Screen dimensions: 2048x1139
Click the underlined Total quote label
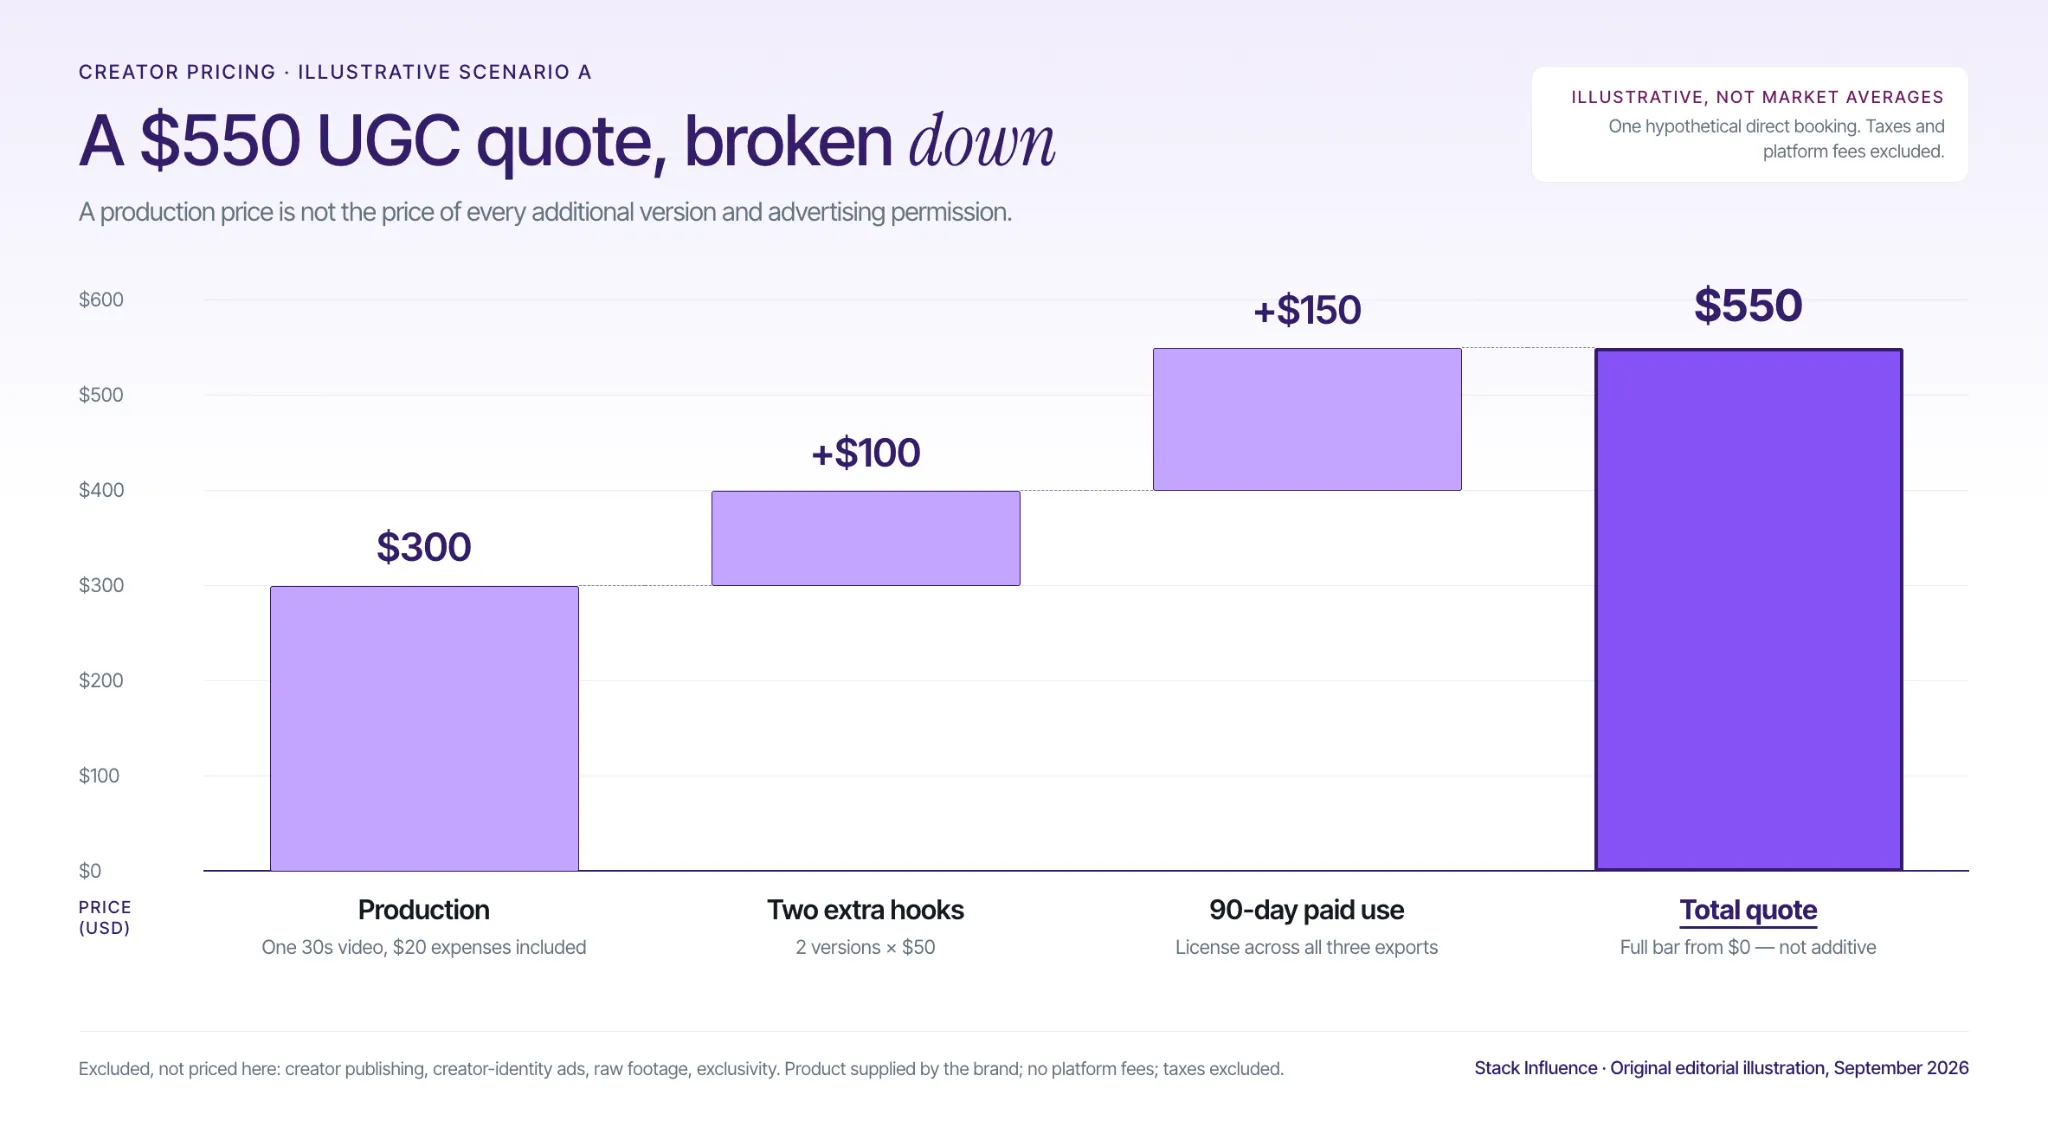point(1748,910)
